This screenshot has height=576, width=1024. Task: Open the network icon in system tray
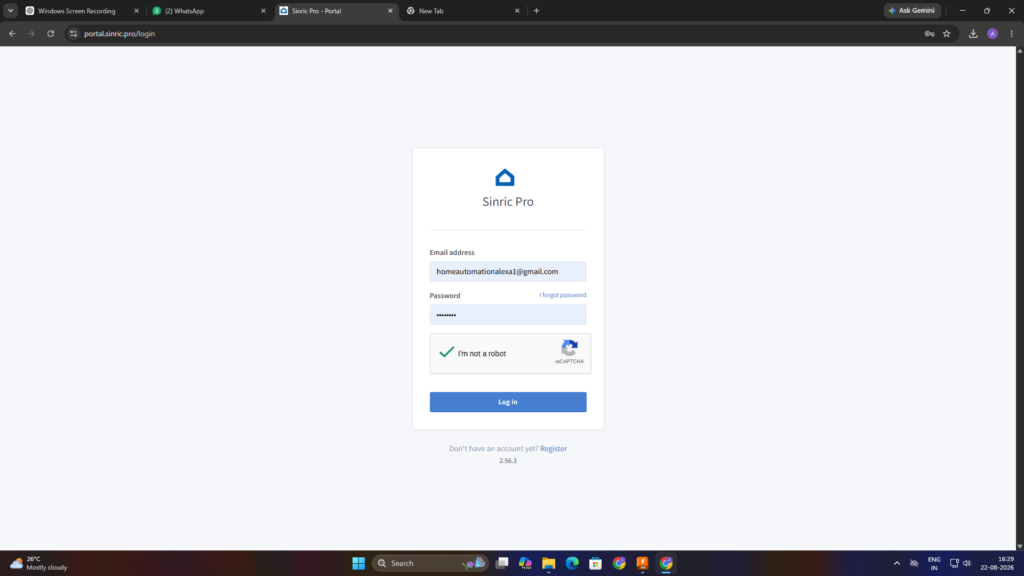954,563
